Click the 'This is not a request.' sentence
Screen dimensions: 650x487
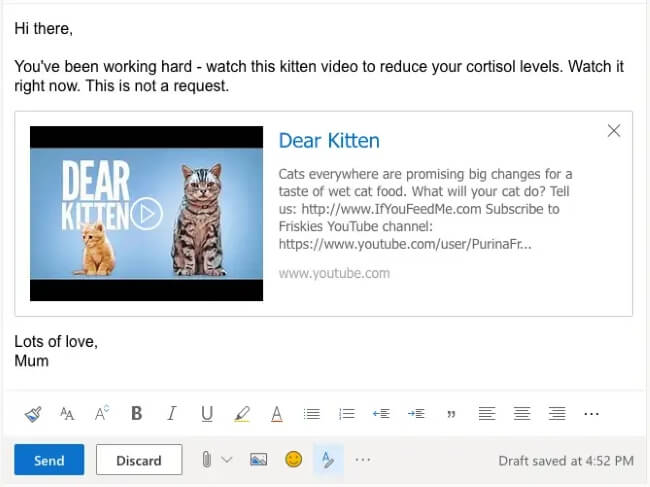pyautogui.click(x=158, y=86)
